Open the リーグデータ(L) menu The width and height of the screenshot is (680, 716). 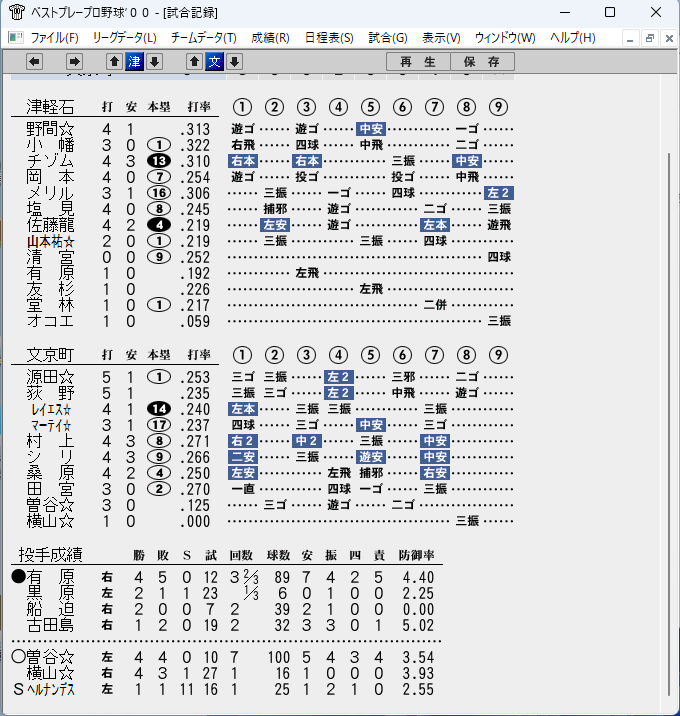[x=125, y=37]
